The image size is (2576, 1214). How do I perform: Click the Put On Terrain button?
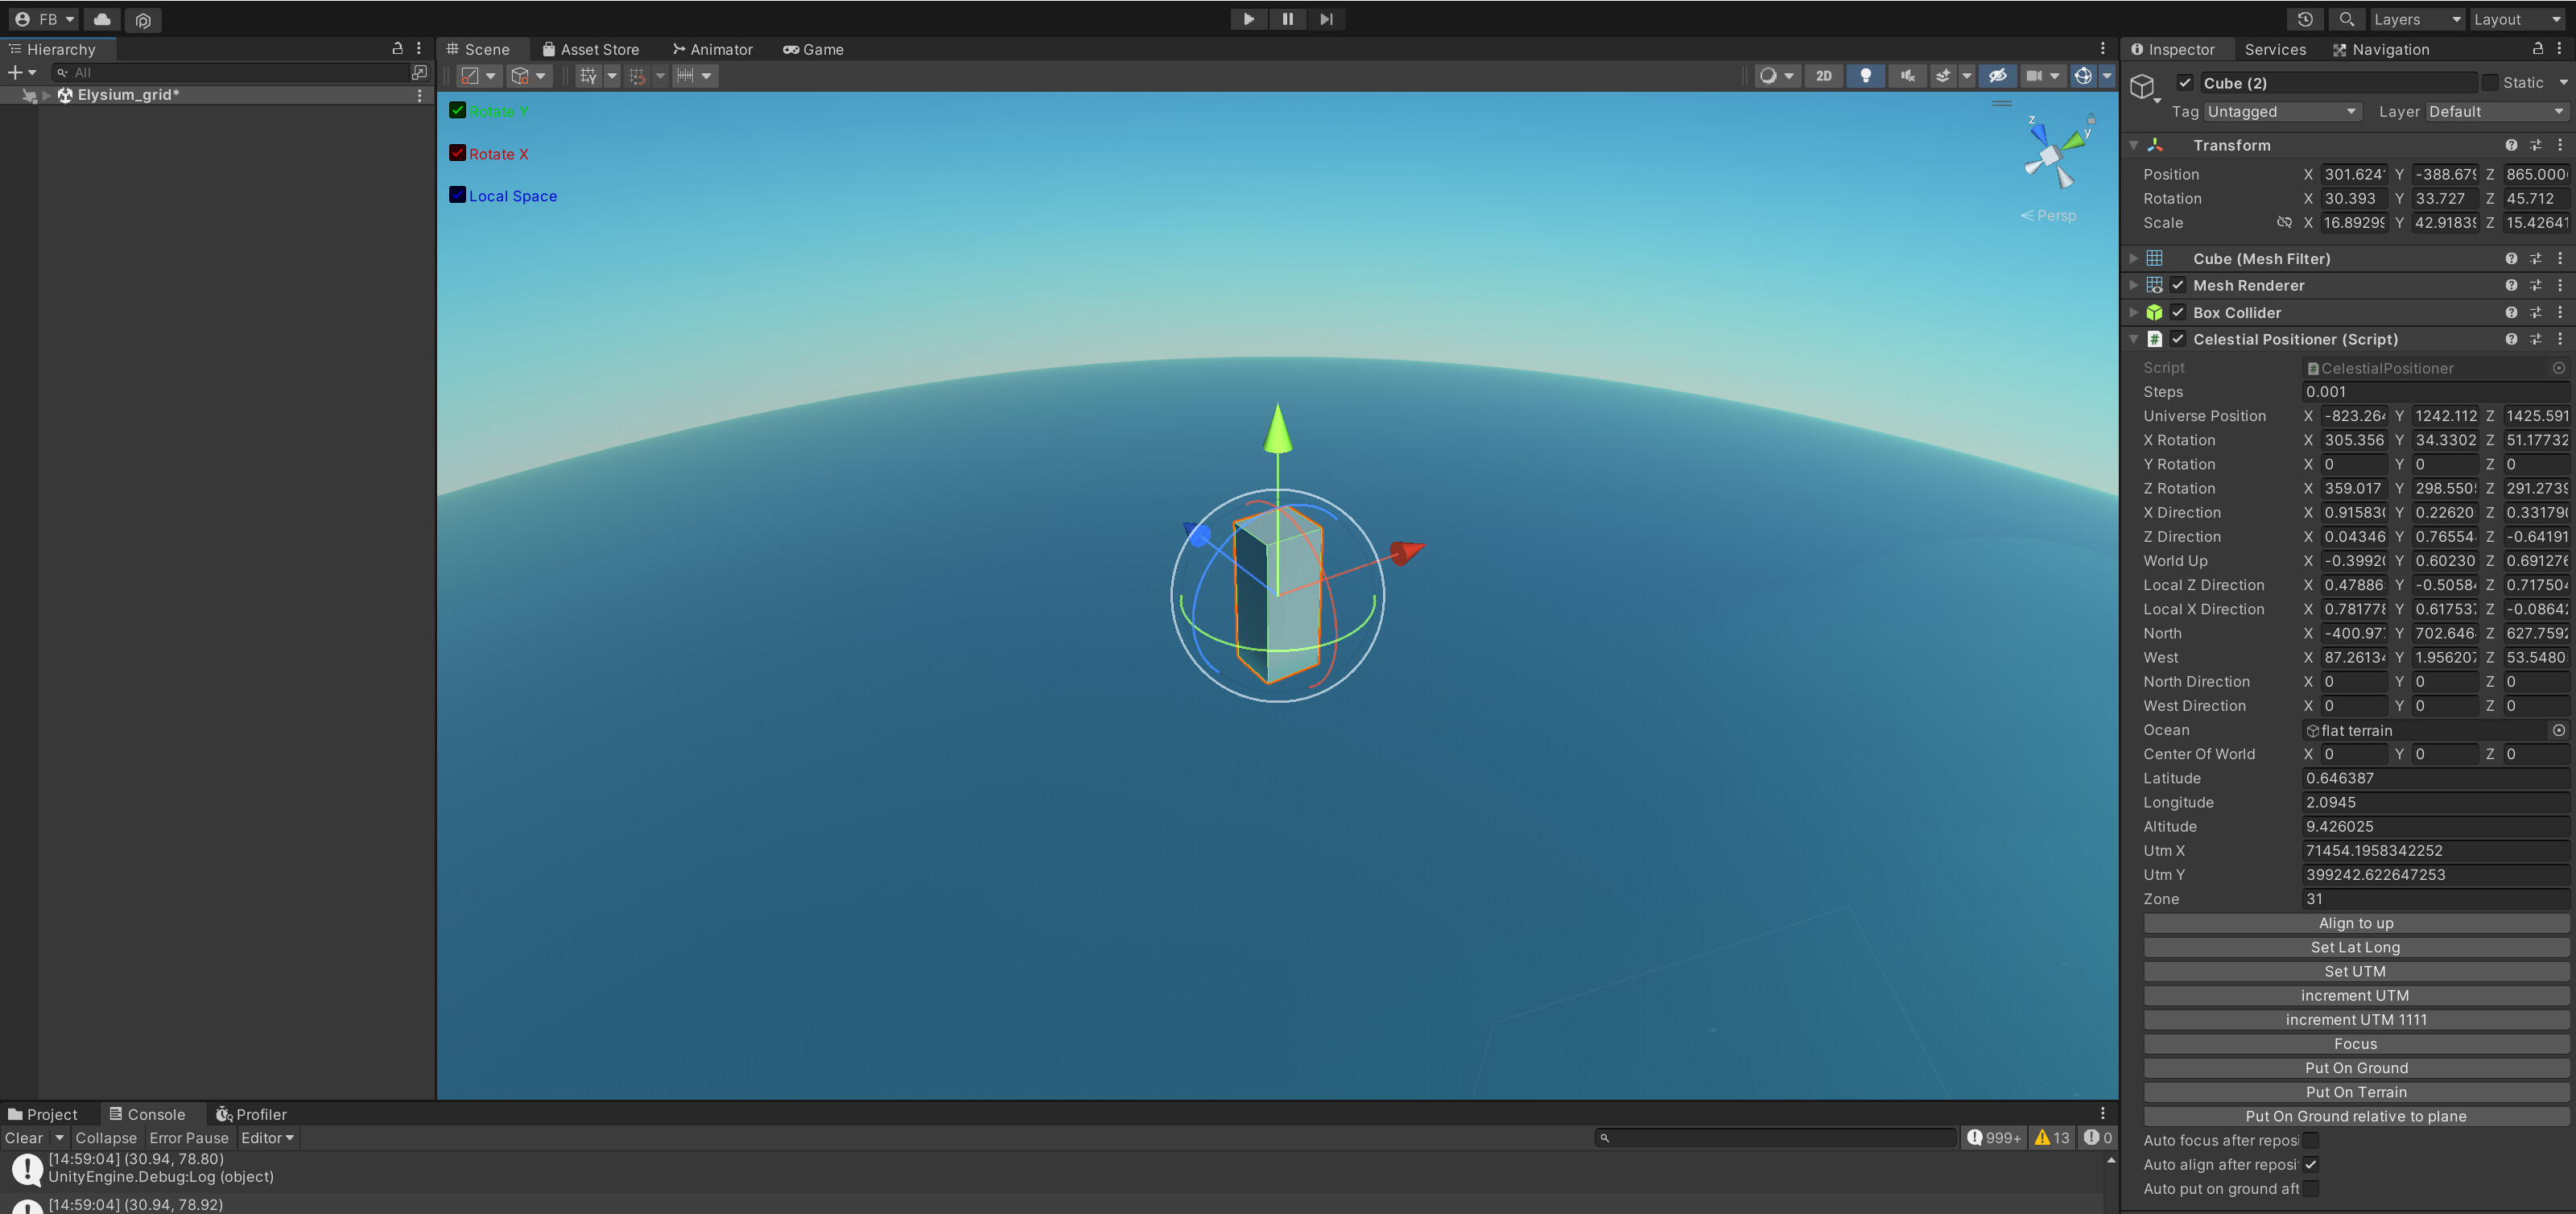tap(2355, 1092)
